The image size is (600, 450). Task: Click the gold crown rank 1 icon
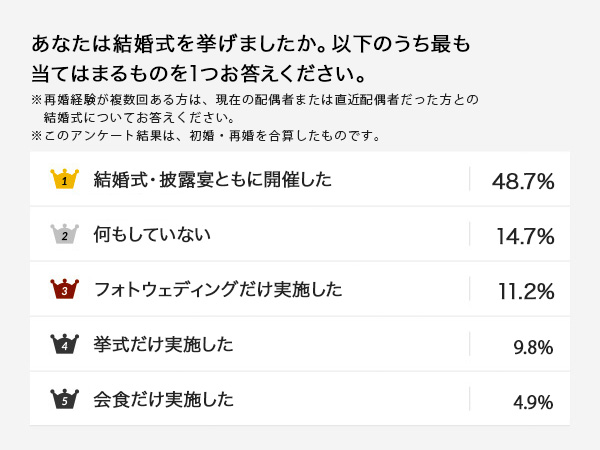pyautogui.click(x=64, y=180)
